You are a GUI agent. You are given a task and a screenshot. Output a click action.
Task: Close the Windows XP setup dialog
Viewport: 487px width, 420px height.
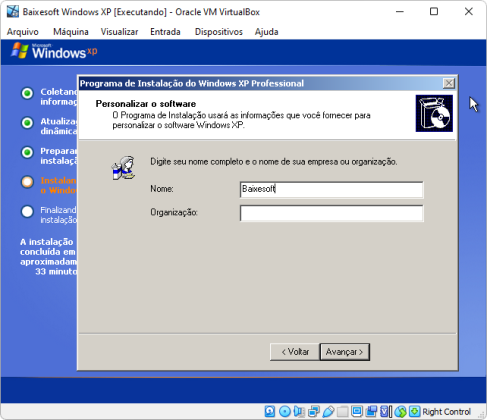pos(449,83)
